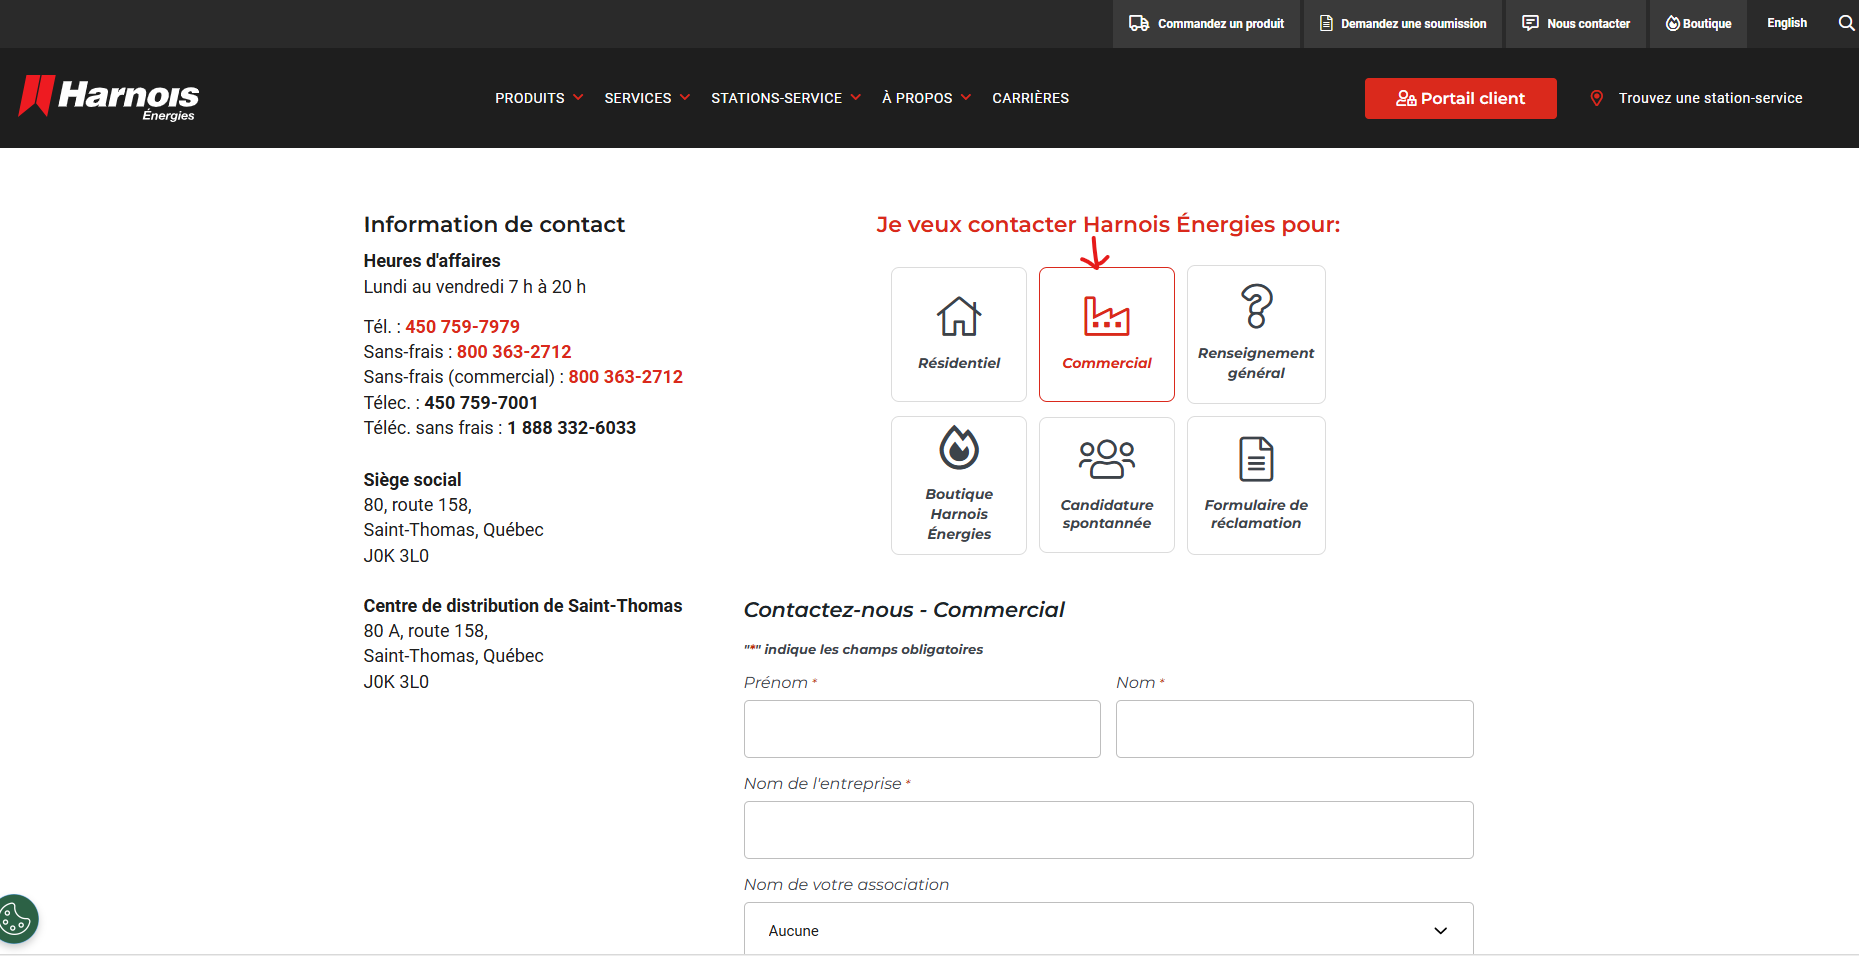Open the search magnifier icon
This screenshot has width=1859, height=956.
pos(1846,23)
